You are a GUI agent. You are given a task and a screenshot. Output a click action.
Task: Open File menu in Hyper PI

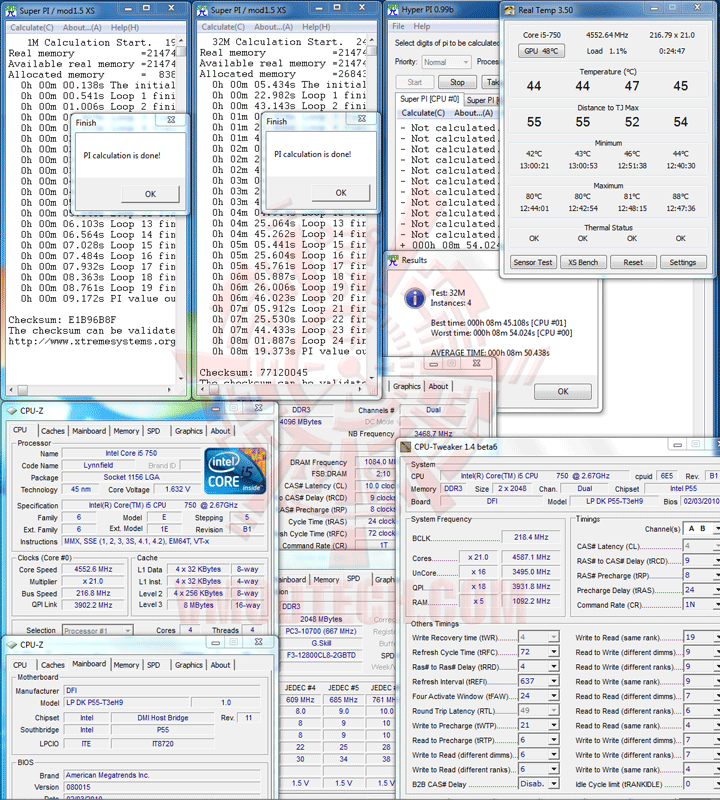[x=398, y=26]
